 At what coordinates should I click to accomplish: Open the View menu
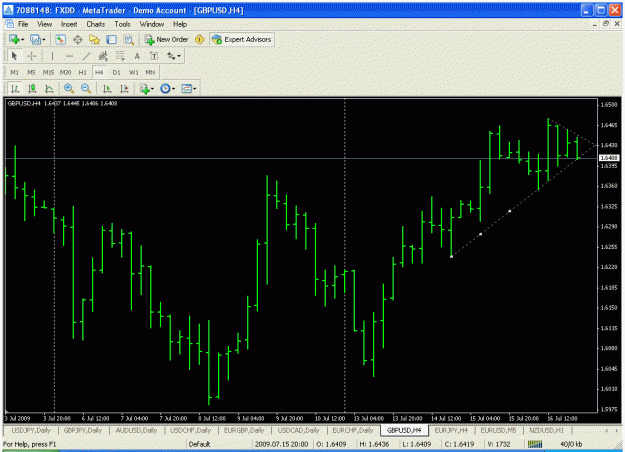45,24
